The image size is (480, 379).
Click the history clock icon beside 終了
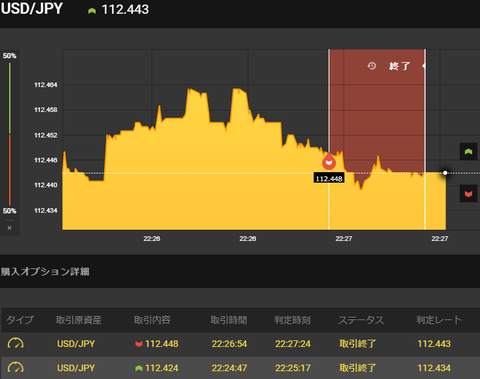[x=372, y=66]
